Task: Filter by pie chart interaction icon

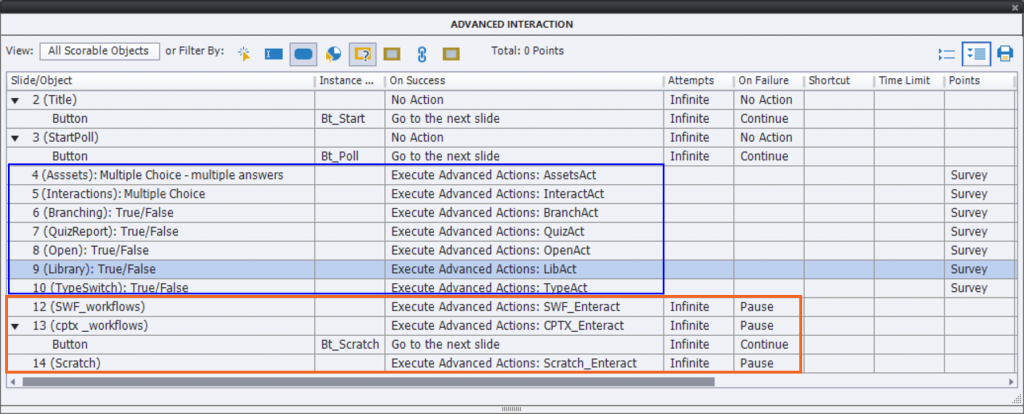Action: pyautogui.click(x=333, y=53)
